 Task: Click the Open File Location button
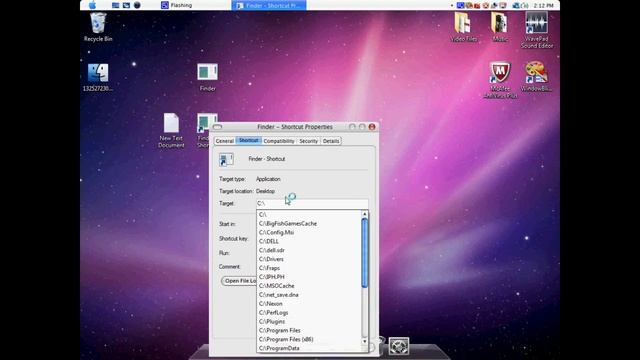click(x=240, y=281)
